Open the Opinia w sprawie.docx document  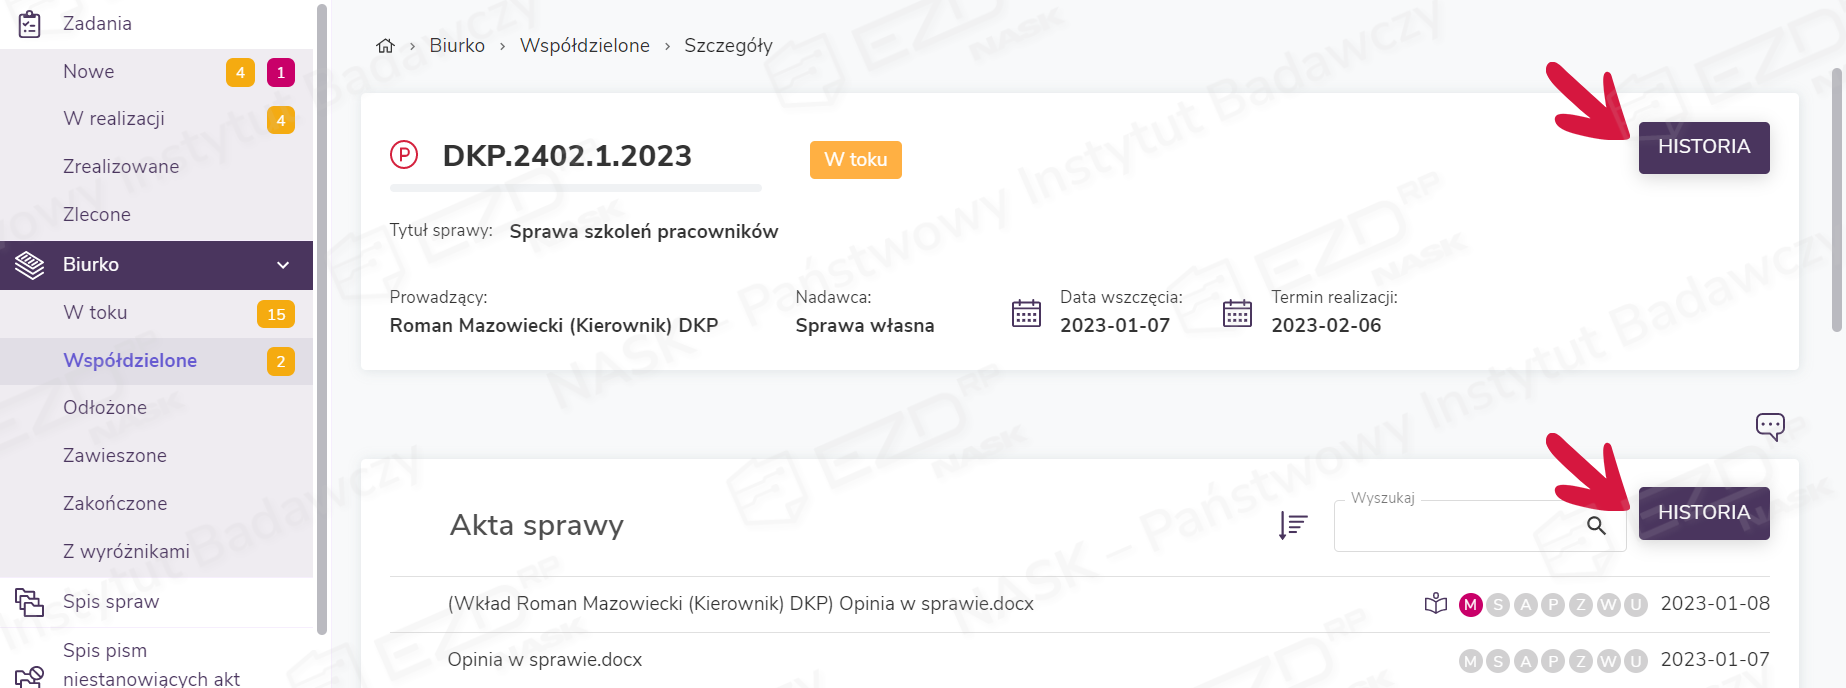pos(545,660)
